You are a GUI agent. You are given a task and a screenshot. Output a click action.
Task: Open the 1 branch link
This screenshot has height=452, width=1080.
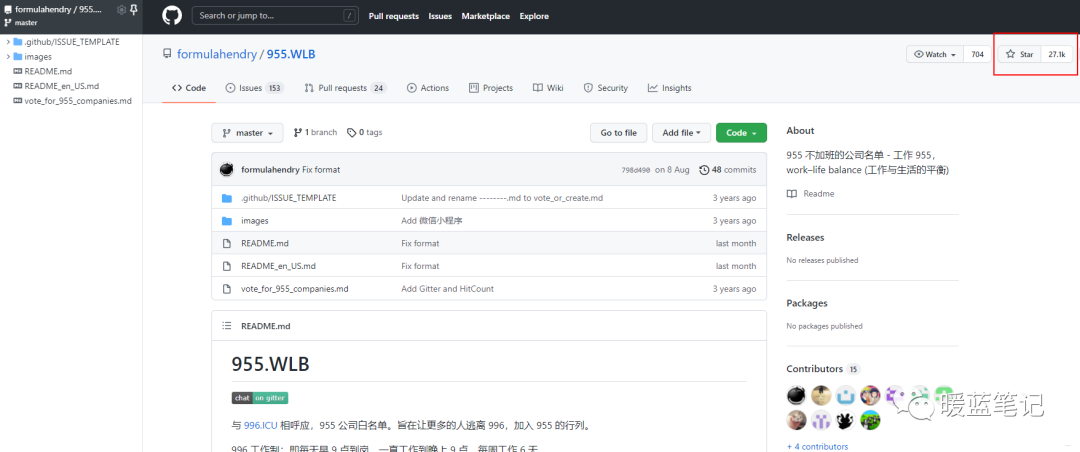(x=315, y=132)
